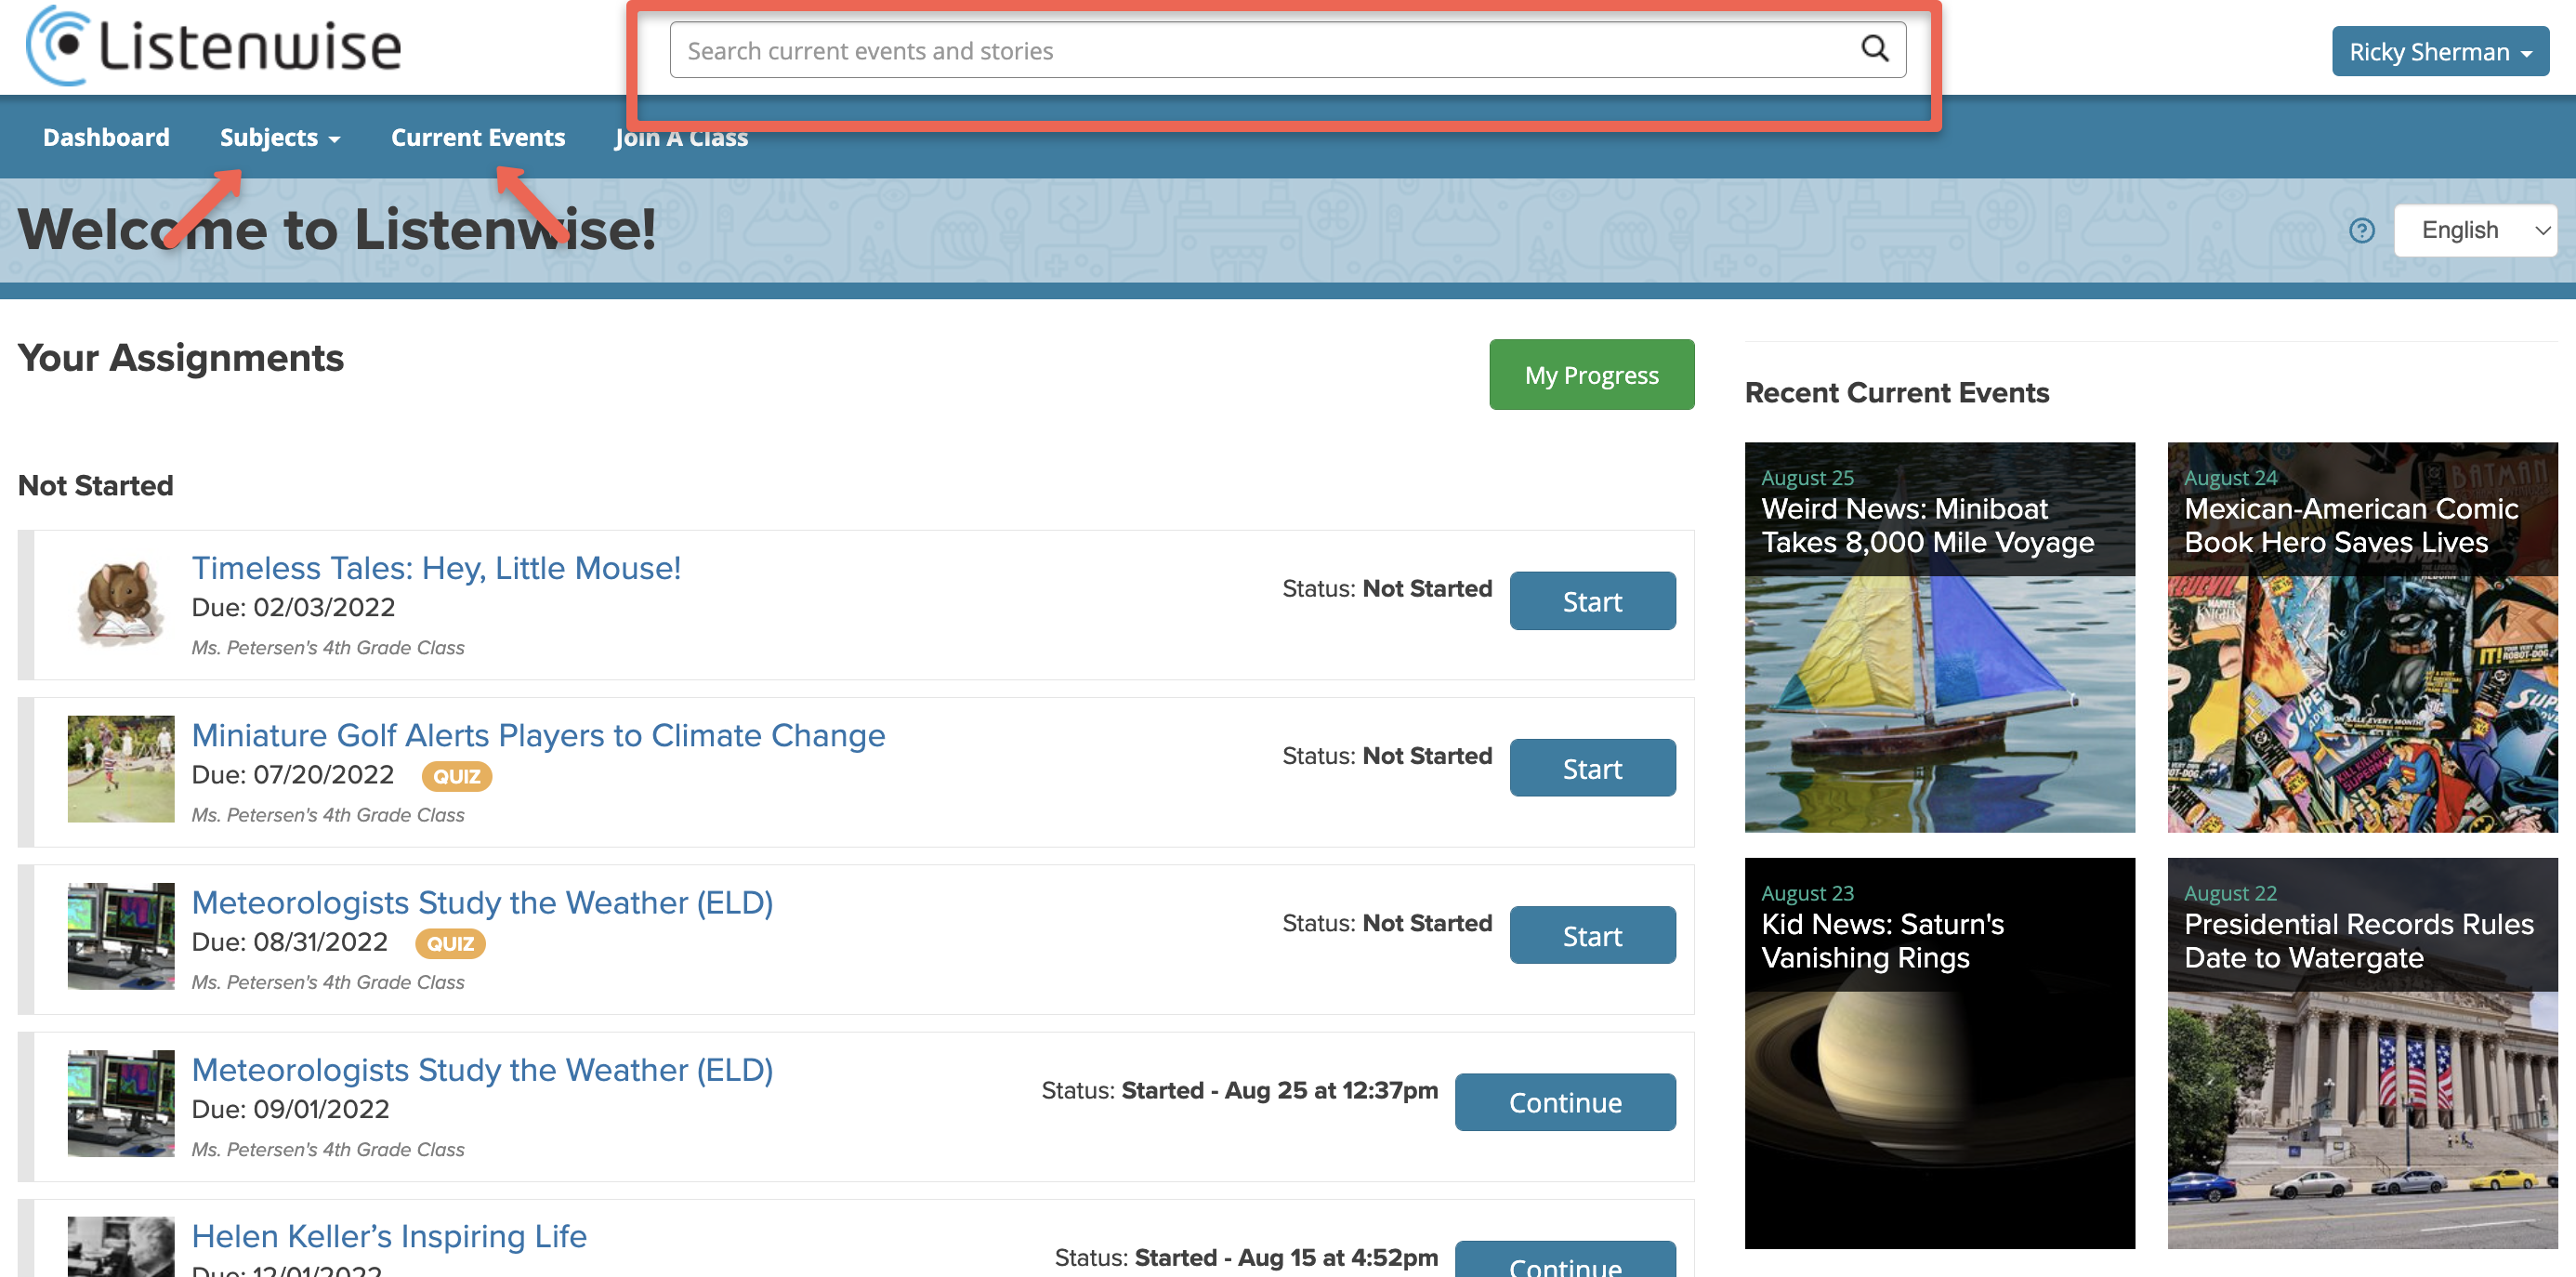
Task: Click the Due: 07/20/2022 text
Action: 292,775
